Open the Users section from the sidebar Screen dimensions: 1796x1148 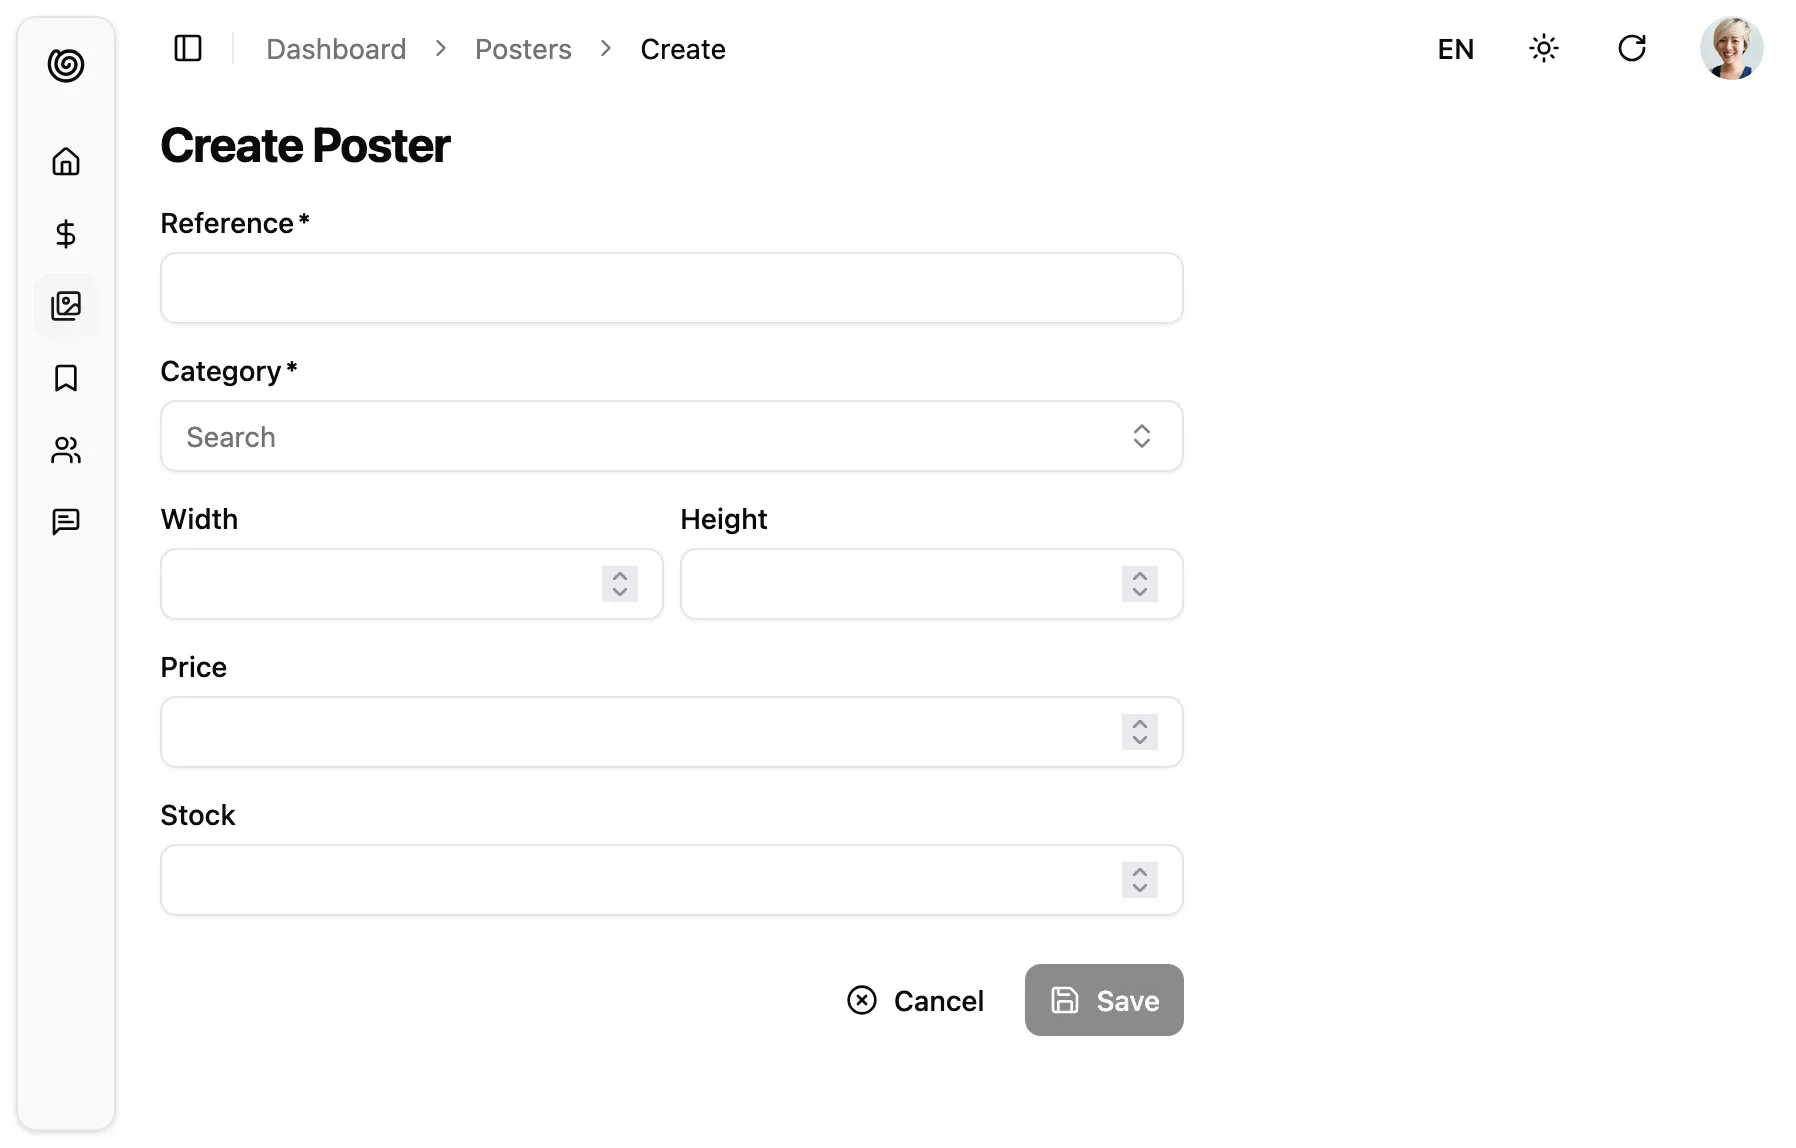pyautogui.click(x=66, y=450)
